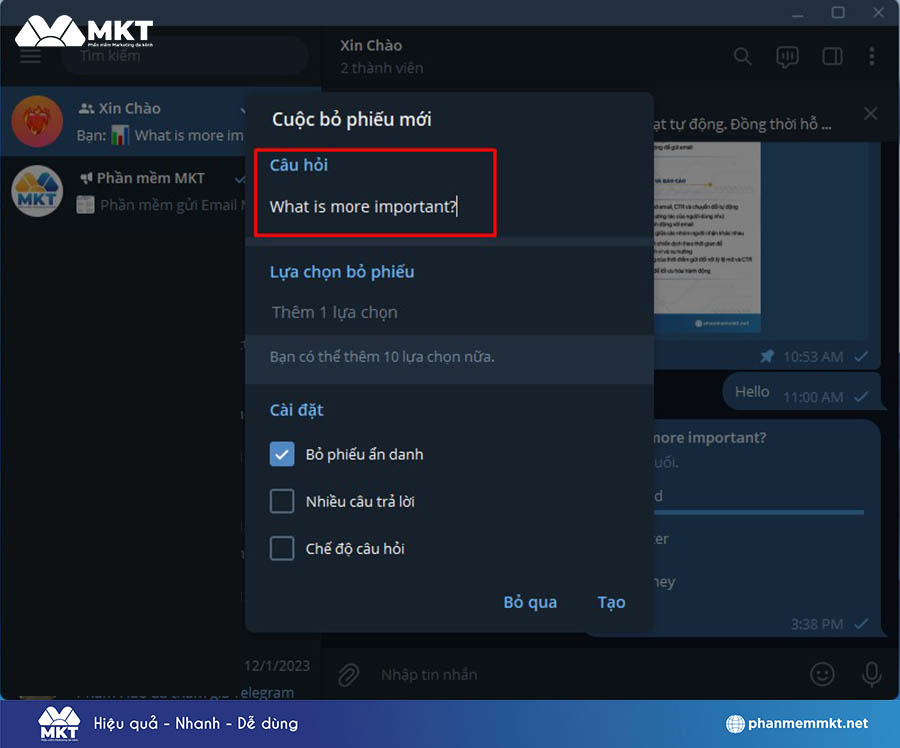
Task: Click the search icon in chat header
Action: 742,56
